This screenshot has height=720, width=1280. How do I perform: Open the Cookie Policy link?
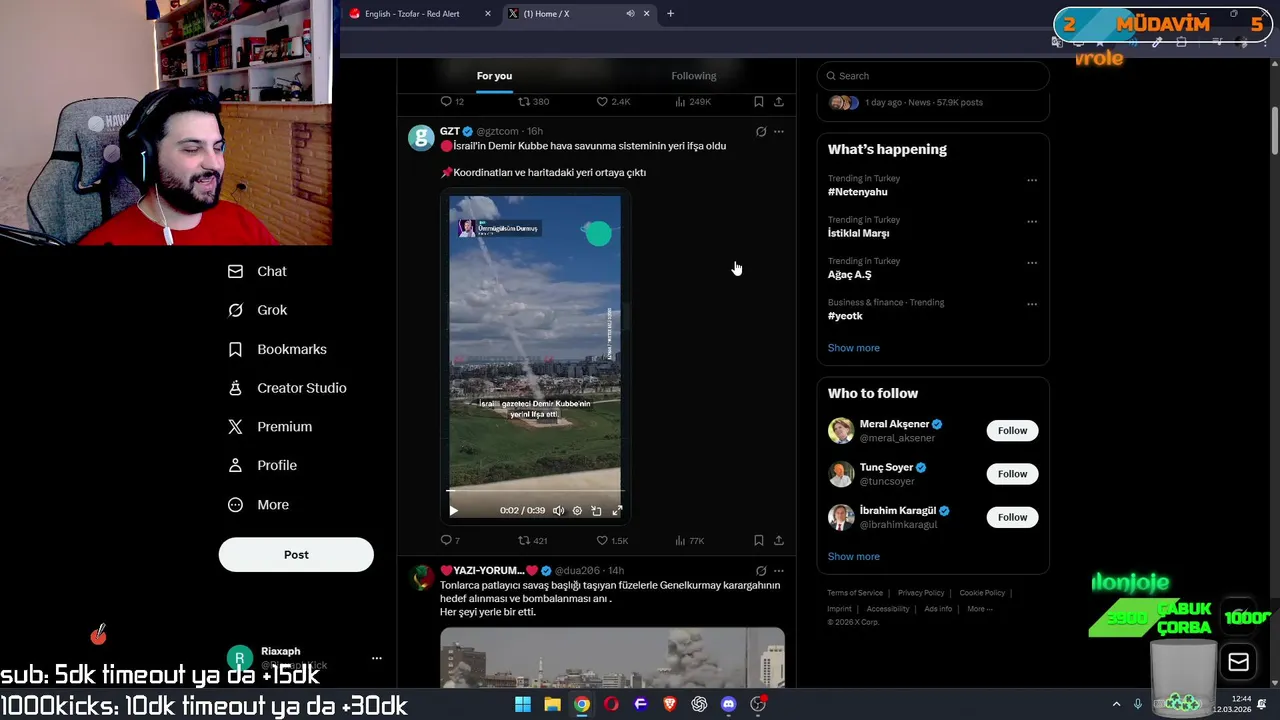coord(982,593)
